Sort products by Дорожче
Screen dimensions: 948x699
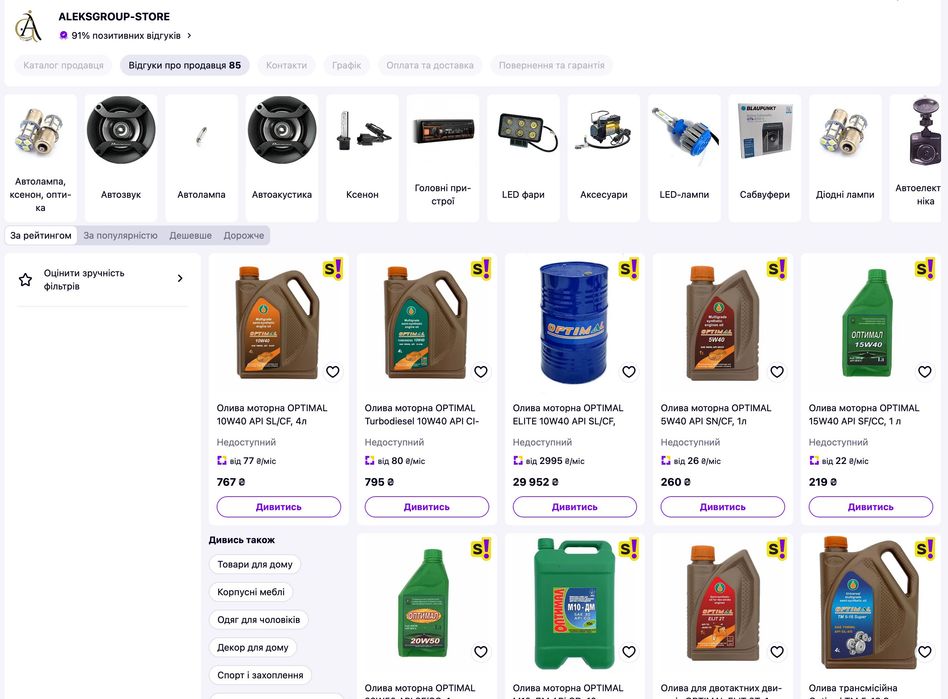pos(244,235)
